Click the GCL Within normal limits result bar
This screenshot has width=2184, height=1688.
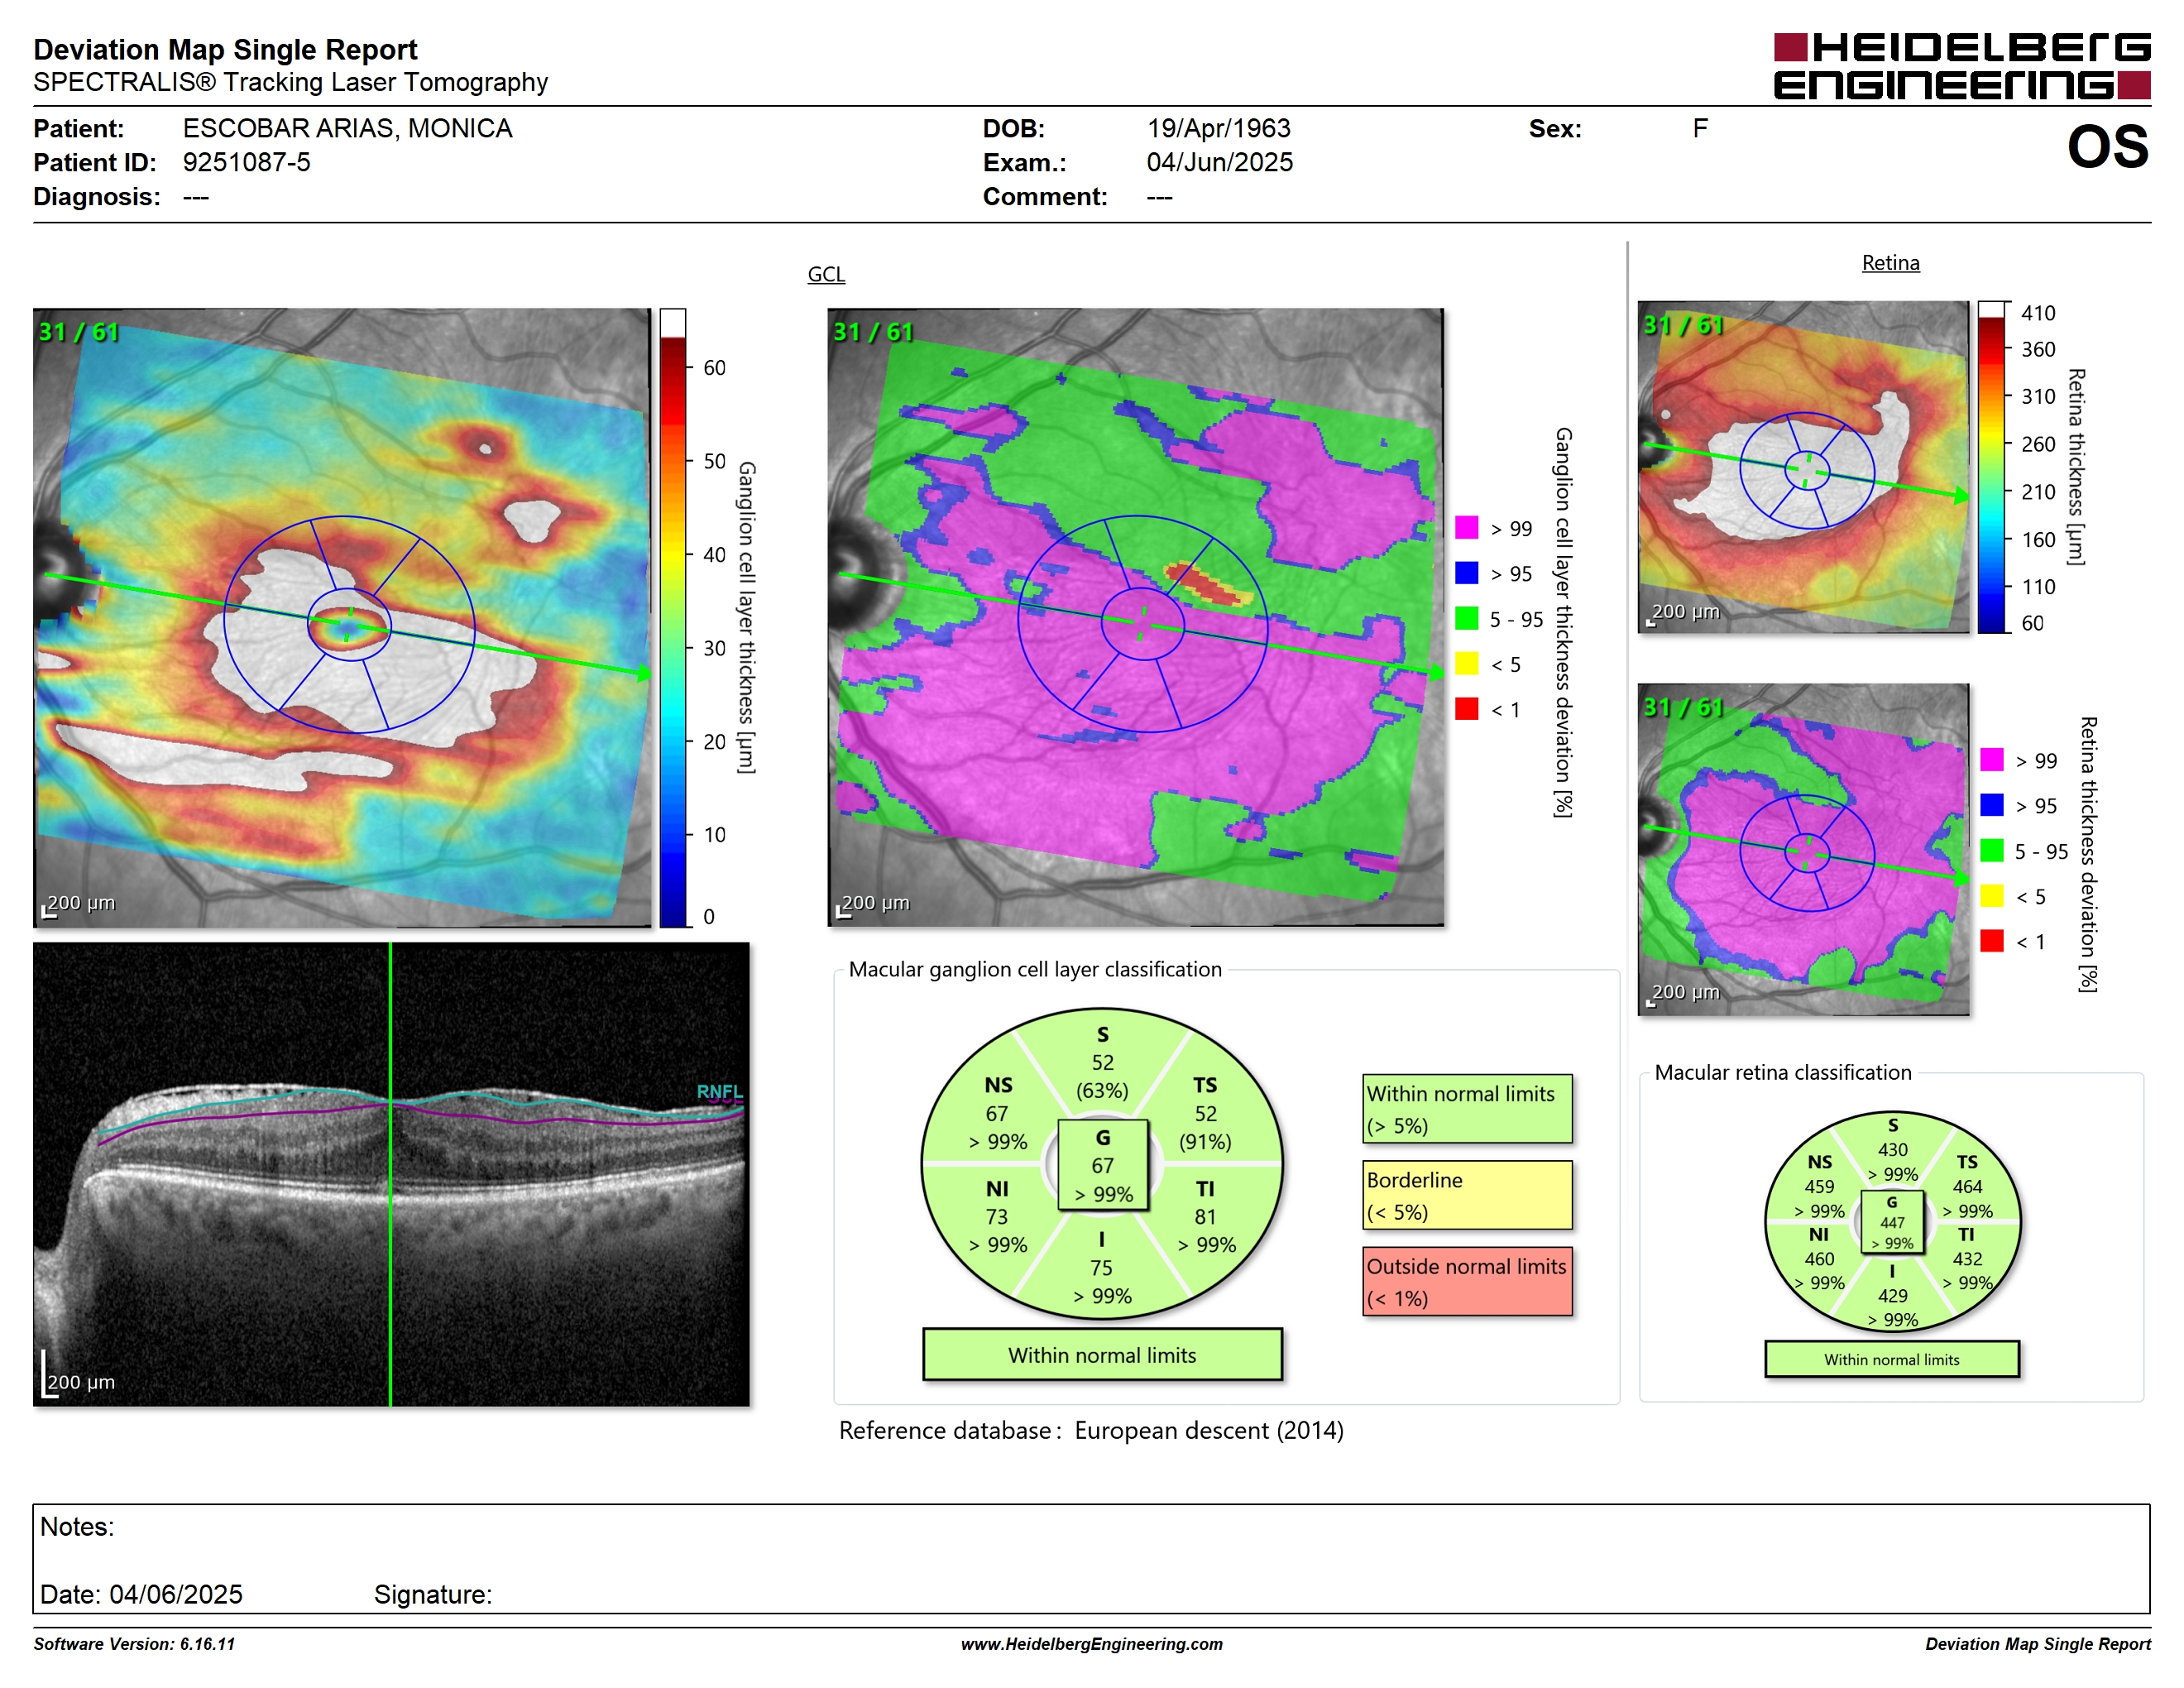tap(1102, 1355)
